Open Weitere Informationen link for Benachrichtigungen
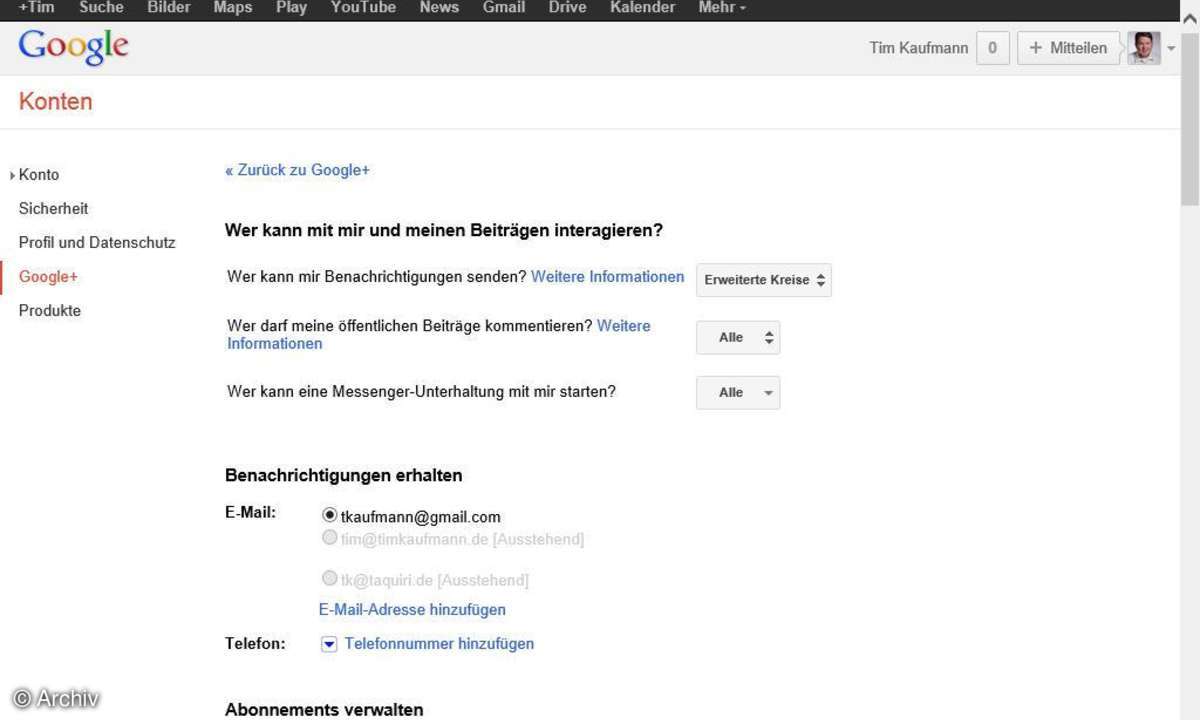Image resolution: width=1200 pixels, height=720 pixels. [608, 277]
